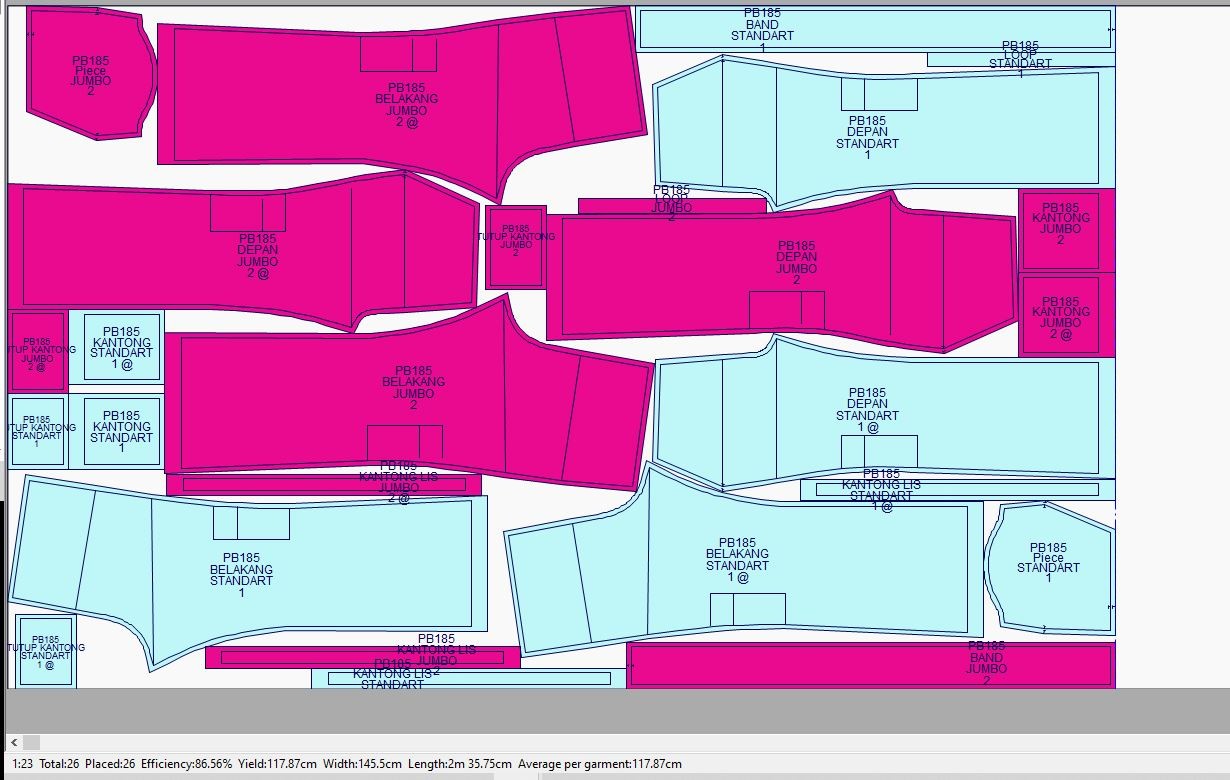Select the KANTONG STANDART 1 @ pocket piece
The width and height of the screenshot is (1230, 780).
point(122,347)
